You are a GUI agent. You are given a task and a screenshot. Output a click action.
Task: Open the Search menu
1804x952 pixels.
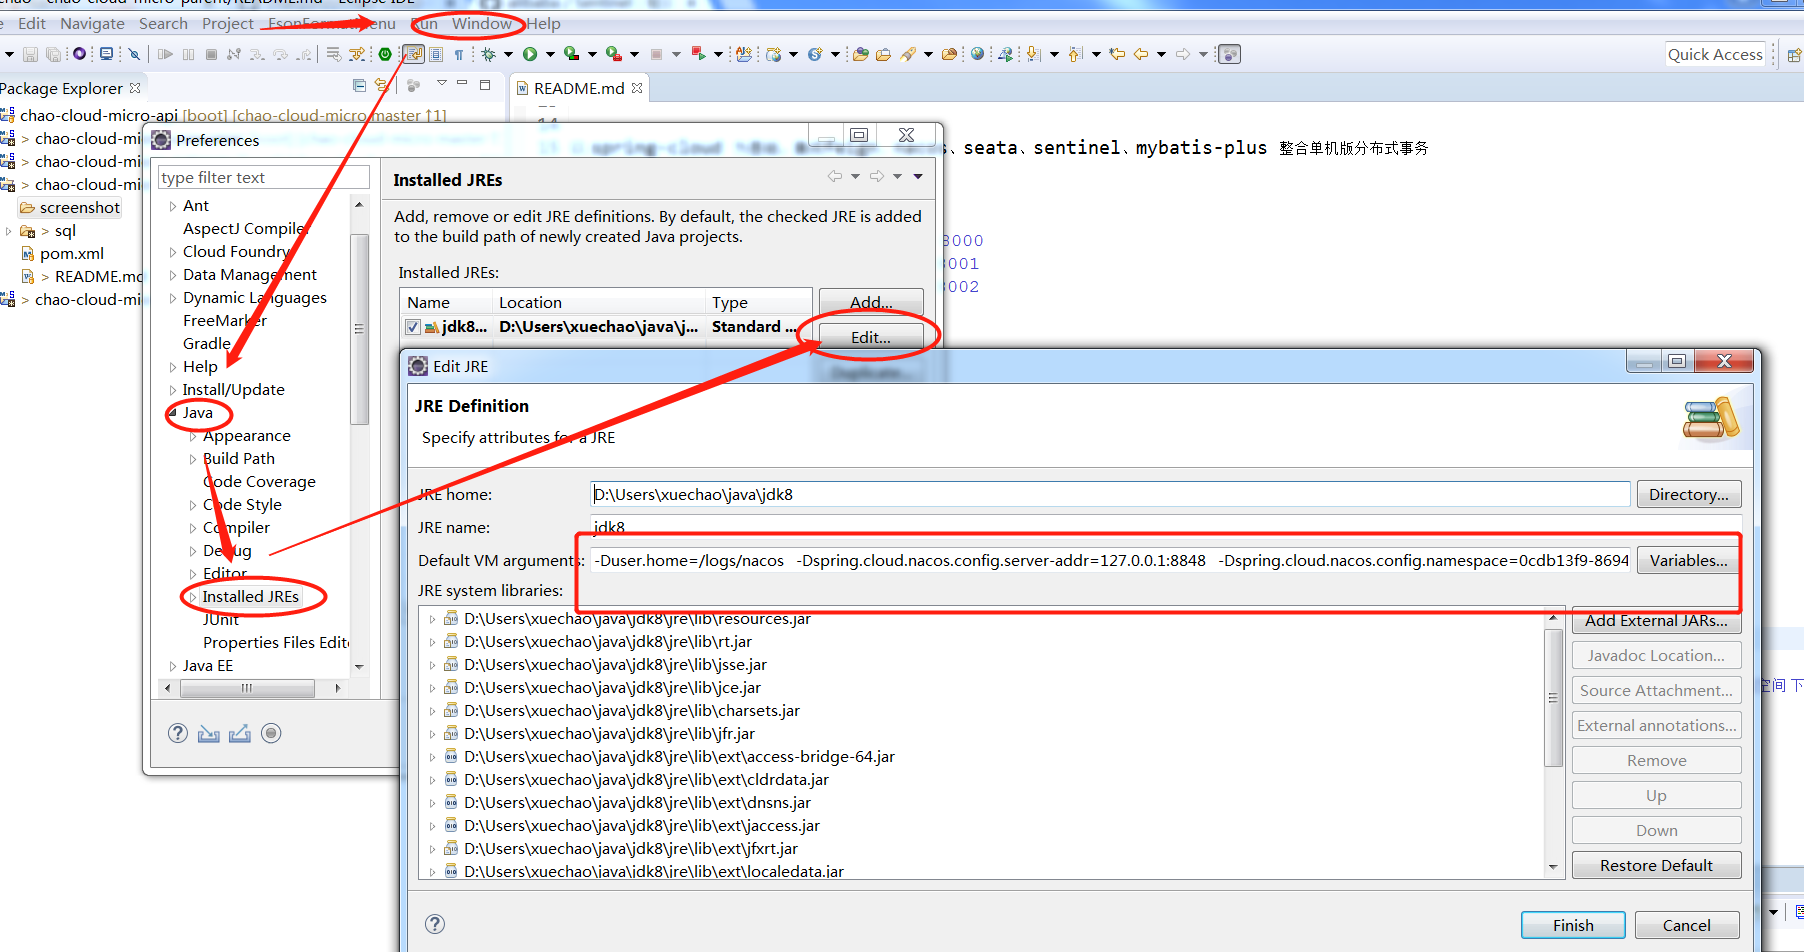point(163,23)
